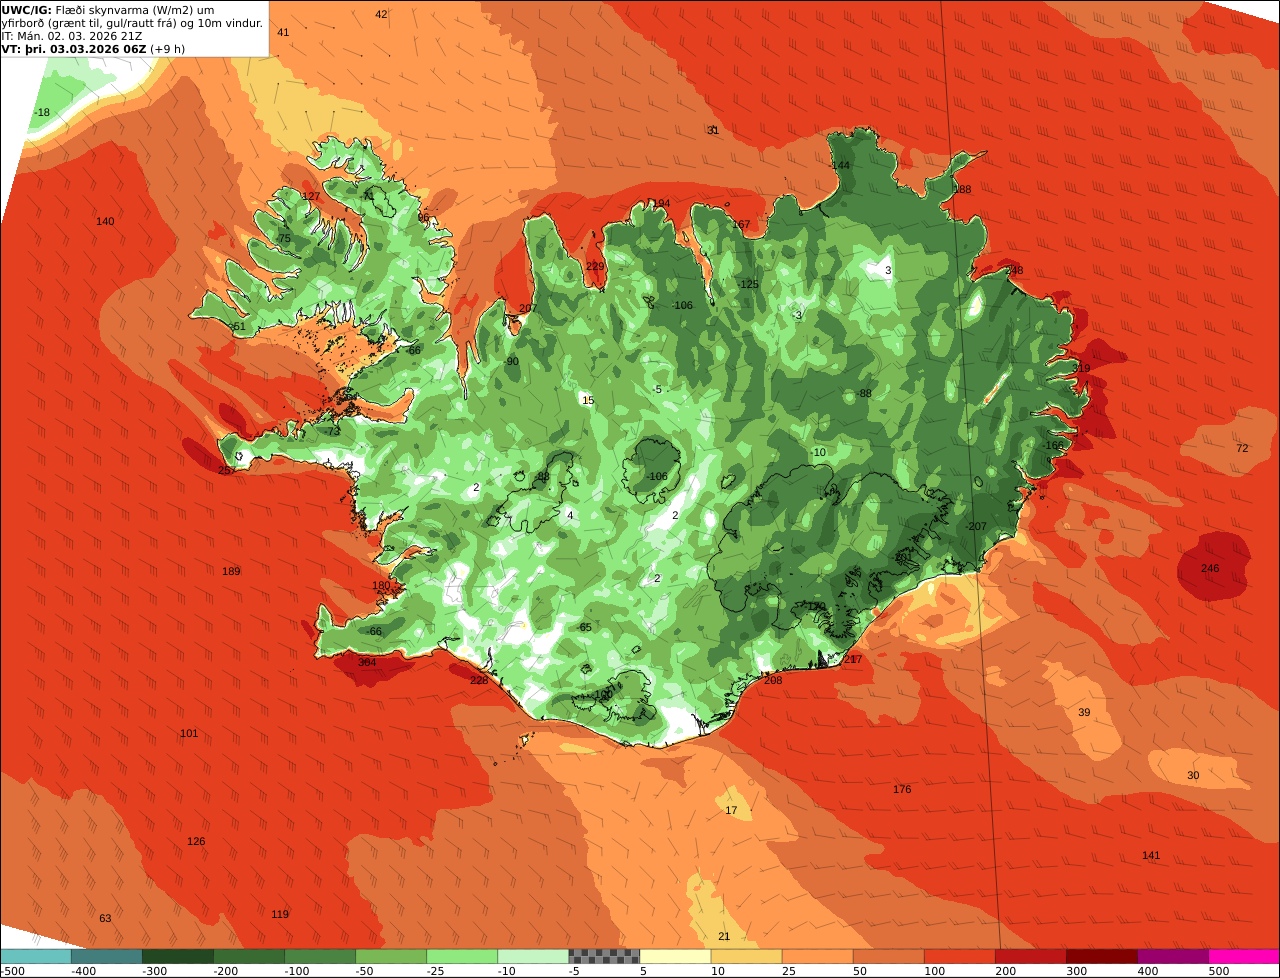Click the legend label '500'
The height and width of the screenshot is (978, 1280).
[x=1218, y=971]
